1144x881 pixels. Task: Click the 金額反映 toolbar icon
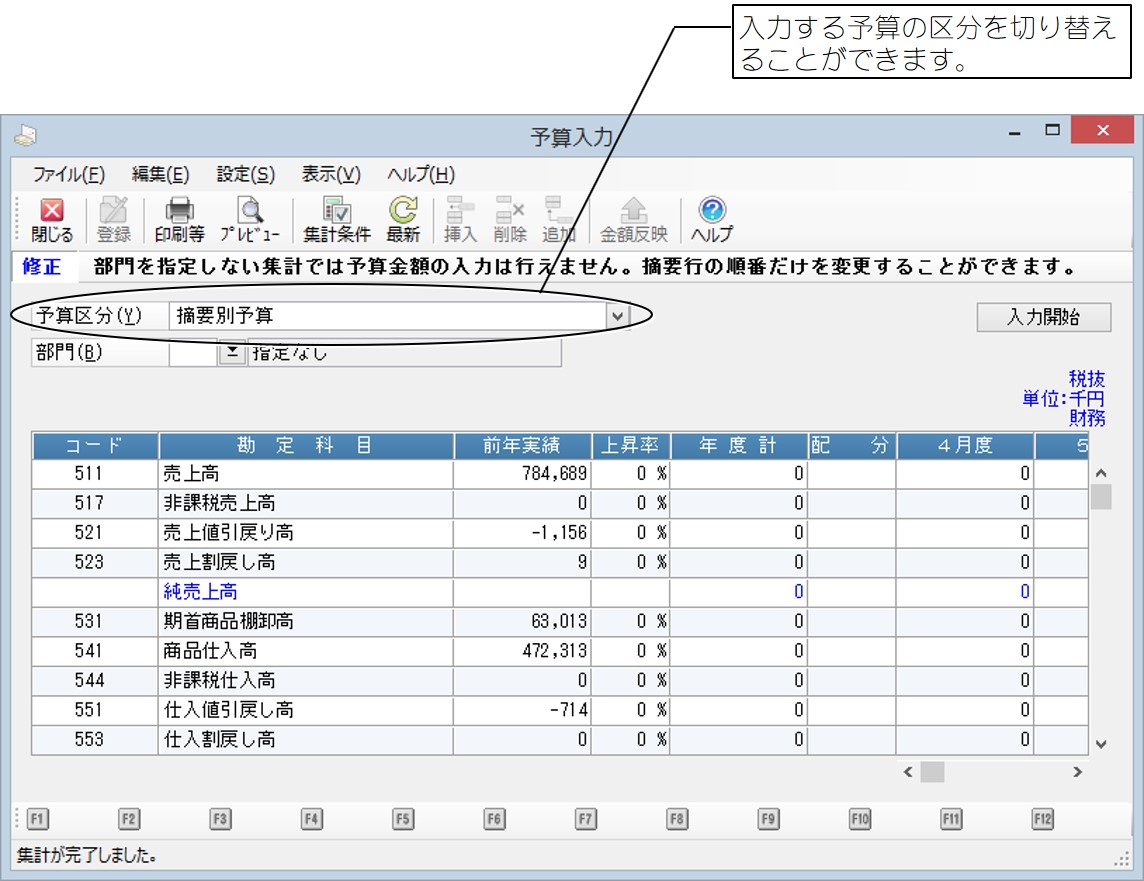[633, 219]
